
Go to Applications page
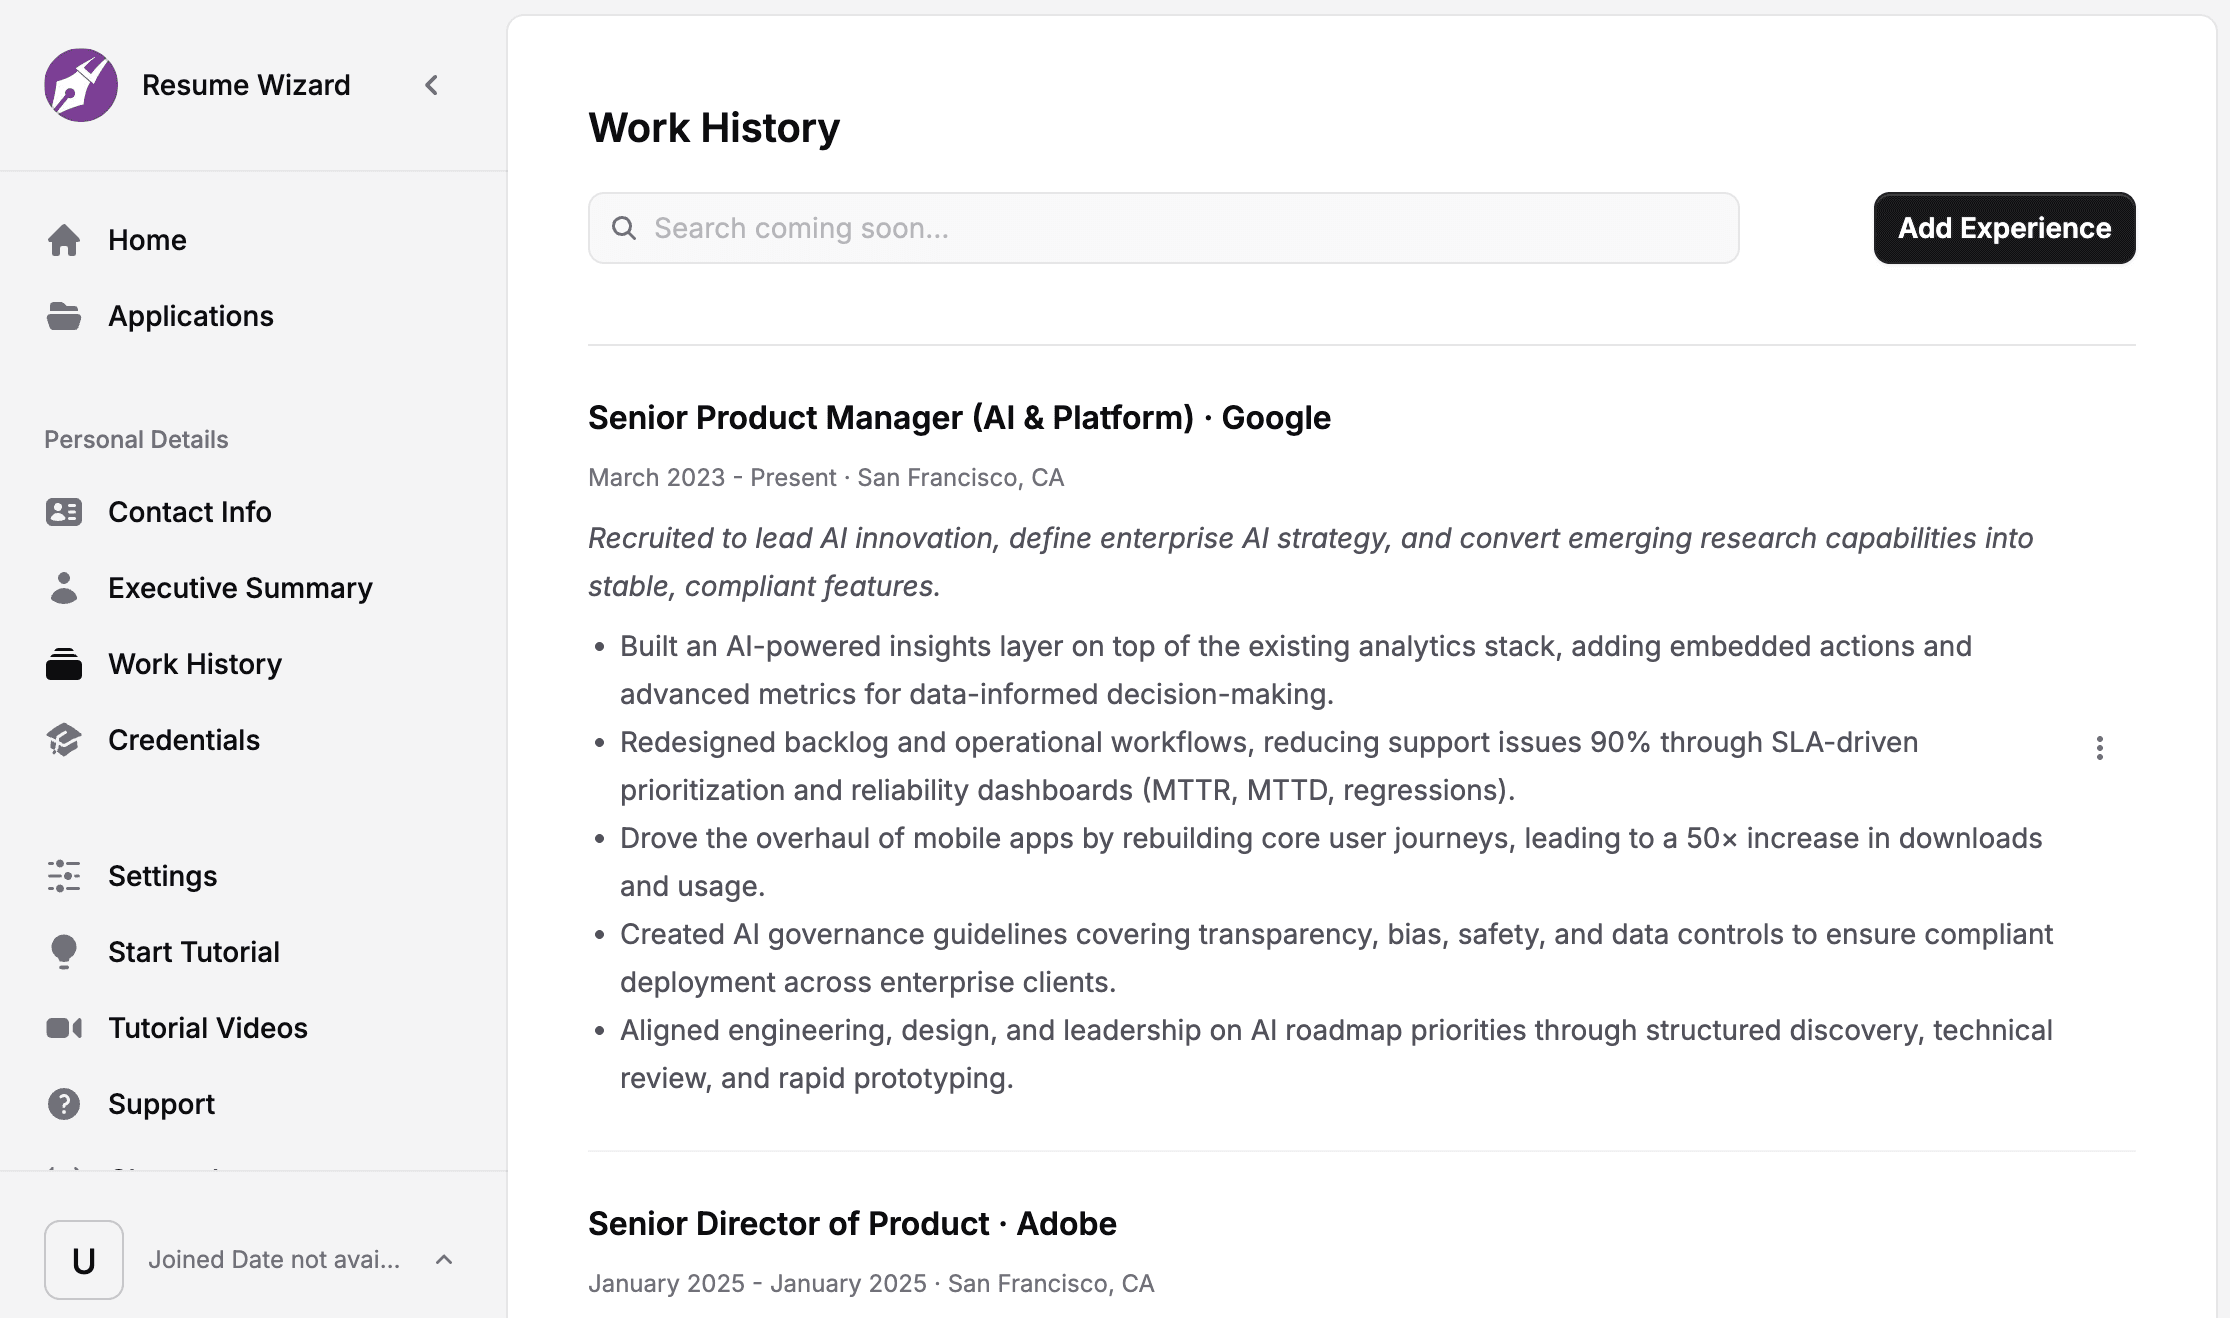click(191, 316)
